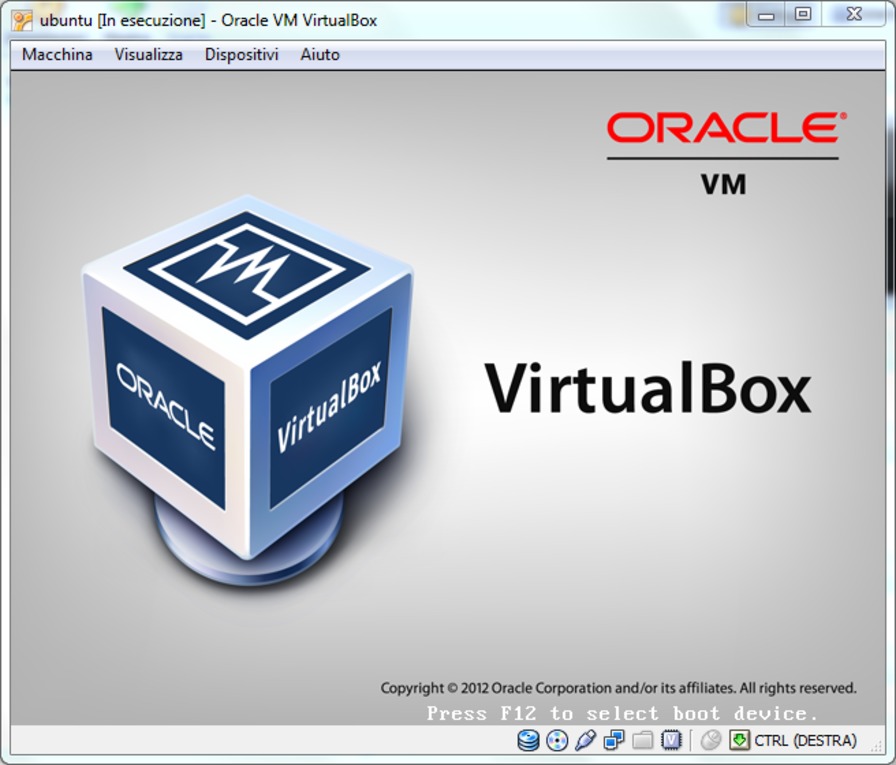Click the 'Press F12 to select boot device.' text
Image resolution: width=896 pixels, height=765 pixels.
pos(622,714)
